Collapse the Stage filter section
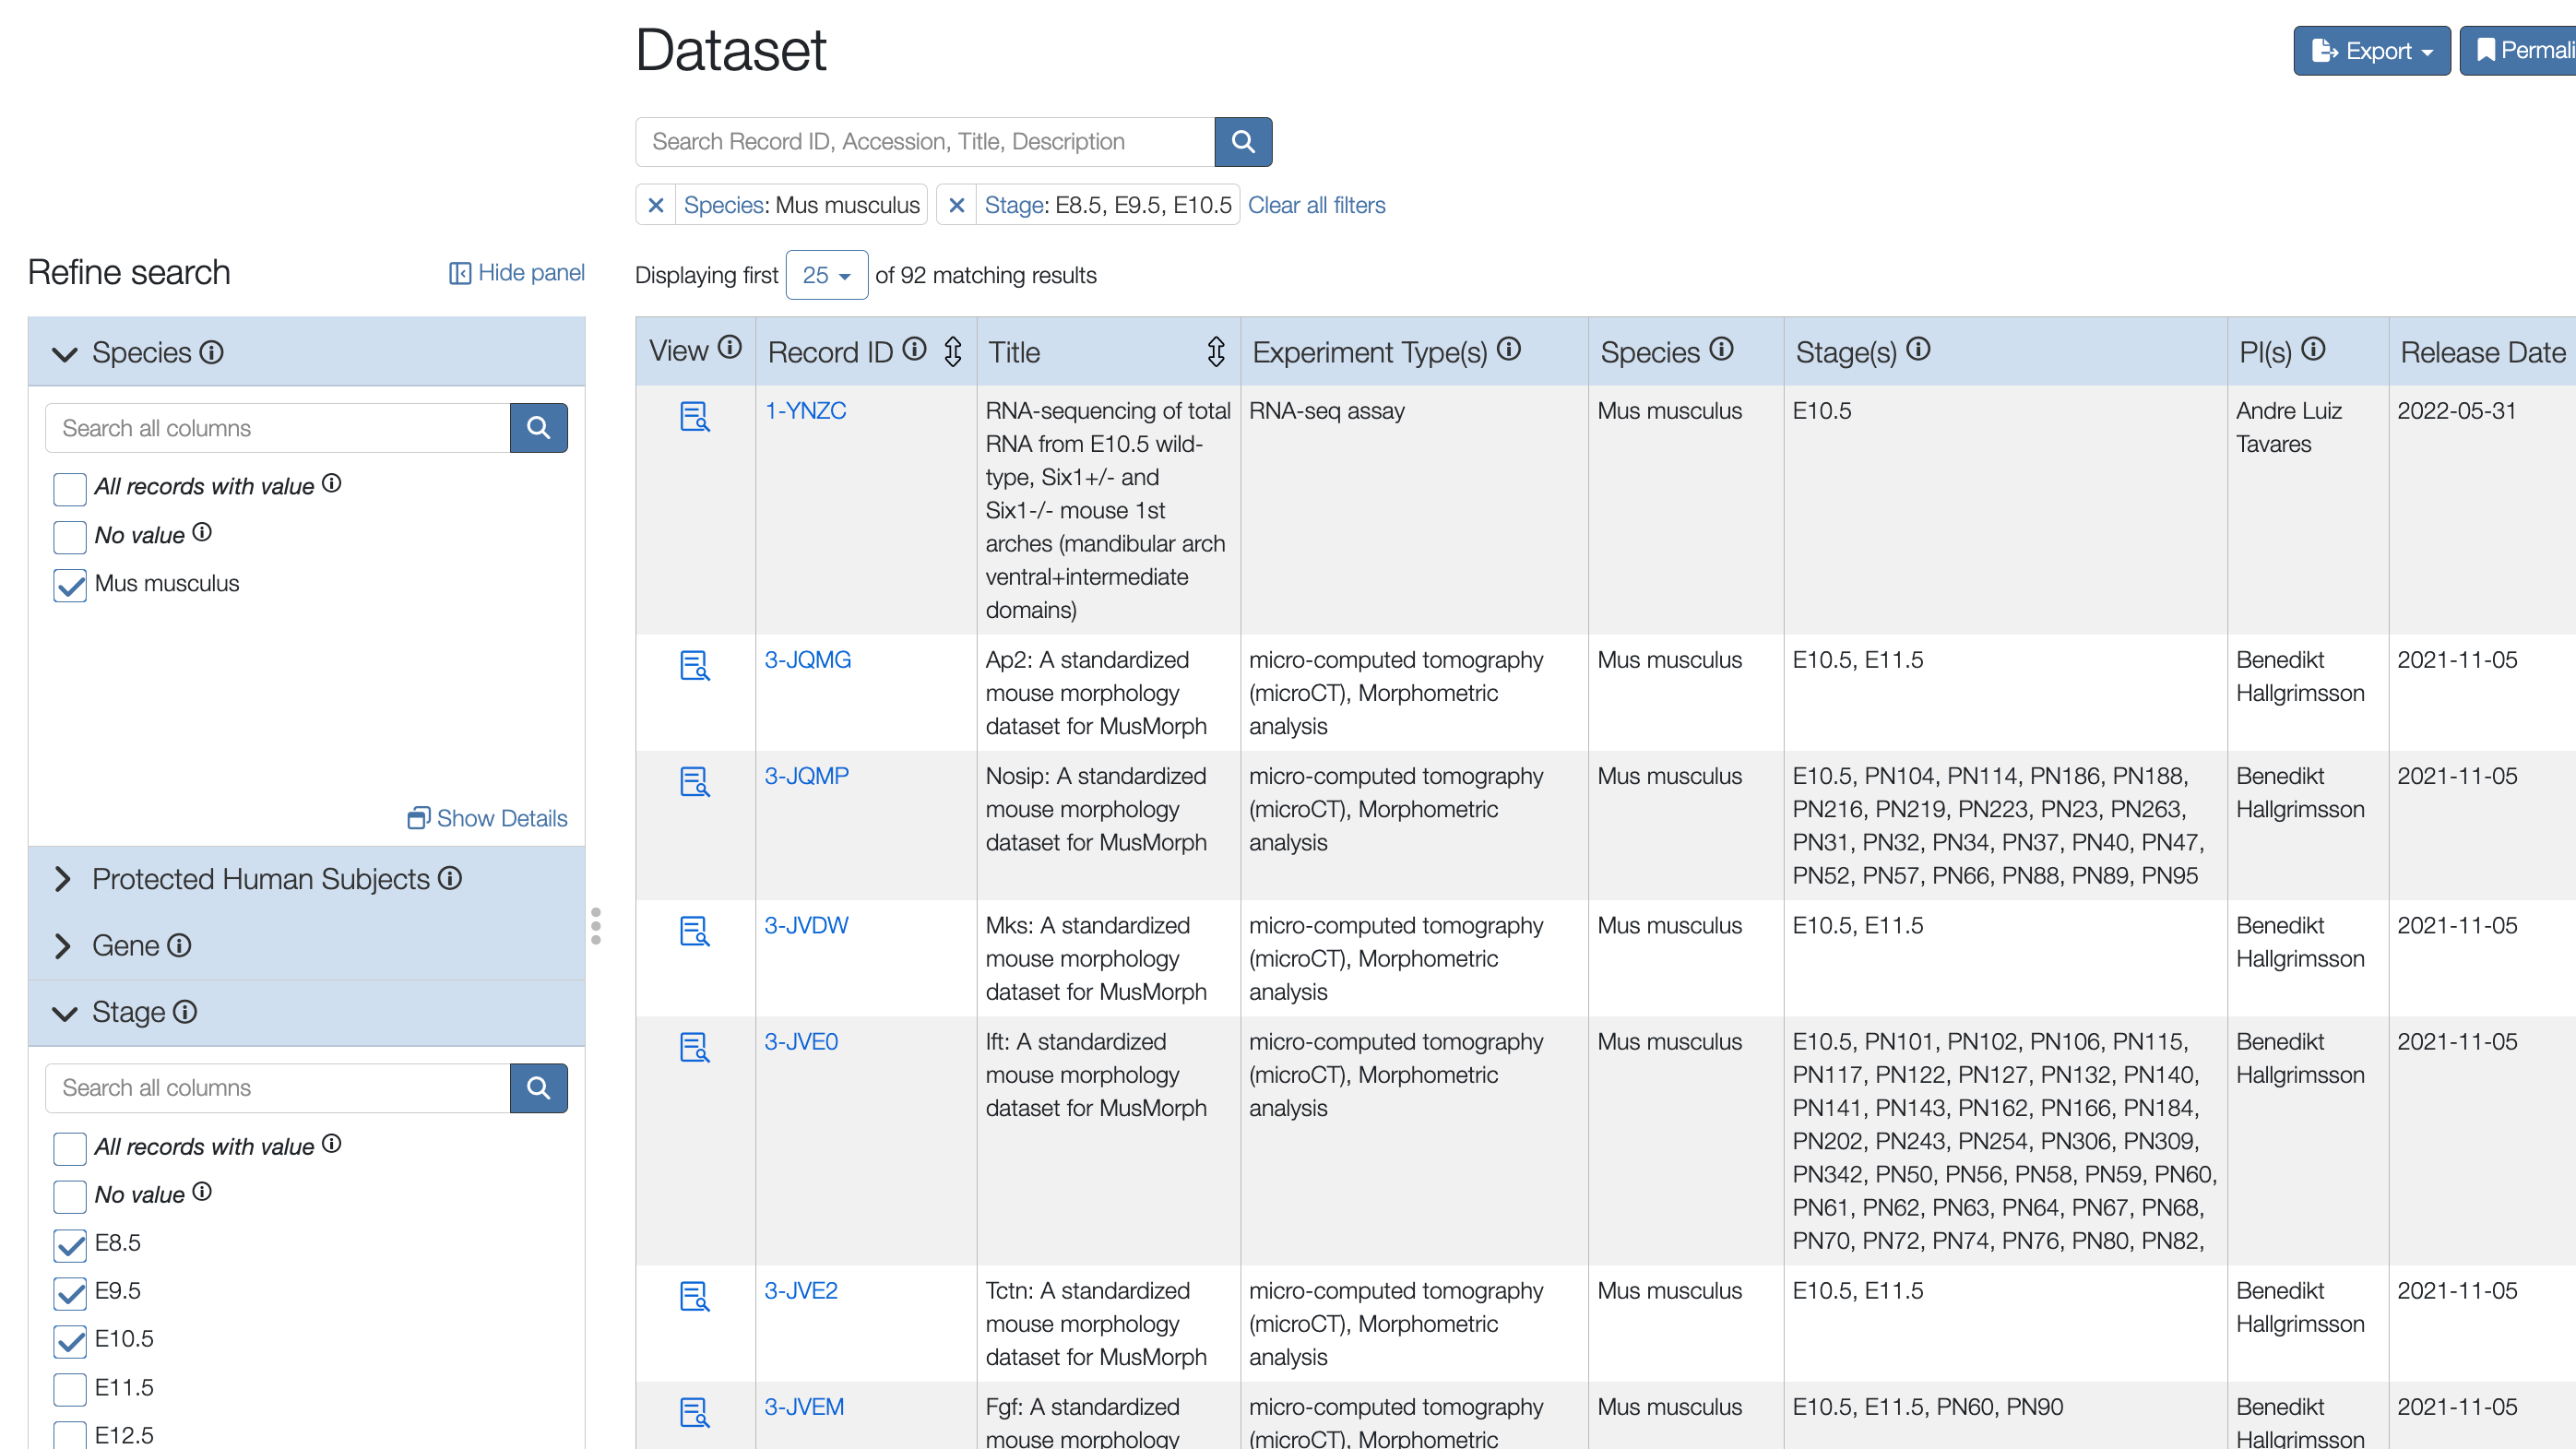 [x=64, y=1012]
